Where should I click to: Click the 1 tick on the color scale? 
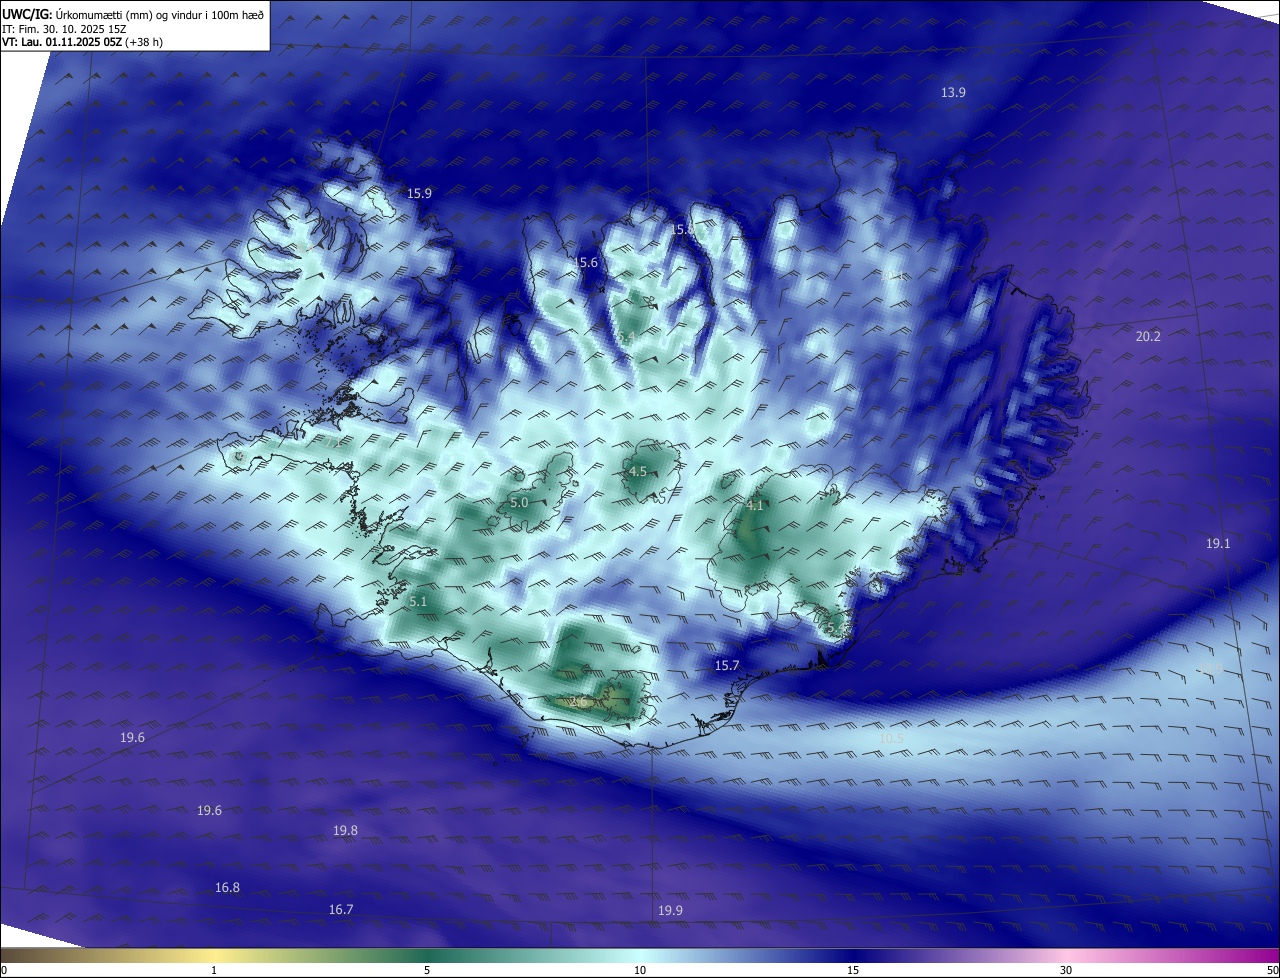tap(214, 970)
